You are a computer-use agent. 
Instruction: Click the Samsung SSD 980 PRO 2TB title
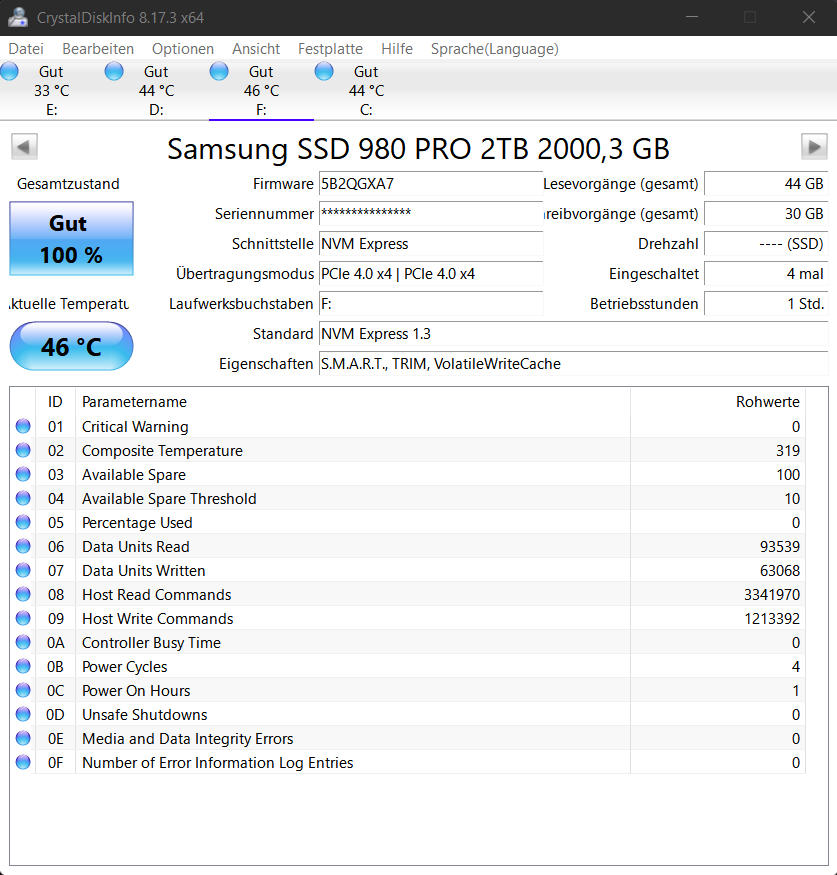tap(418, 149)
